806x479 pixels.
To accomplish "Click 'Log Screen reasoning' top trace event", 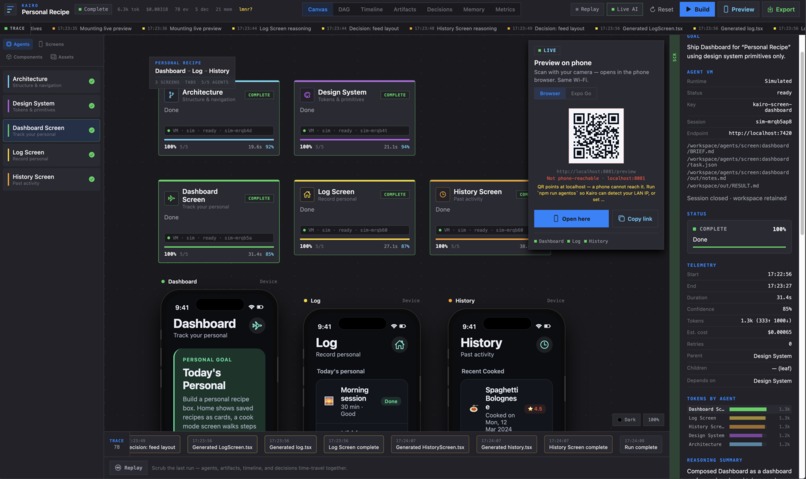I will (x=272, y=28).
